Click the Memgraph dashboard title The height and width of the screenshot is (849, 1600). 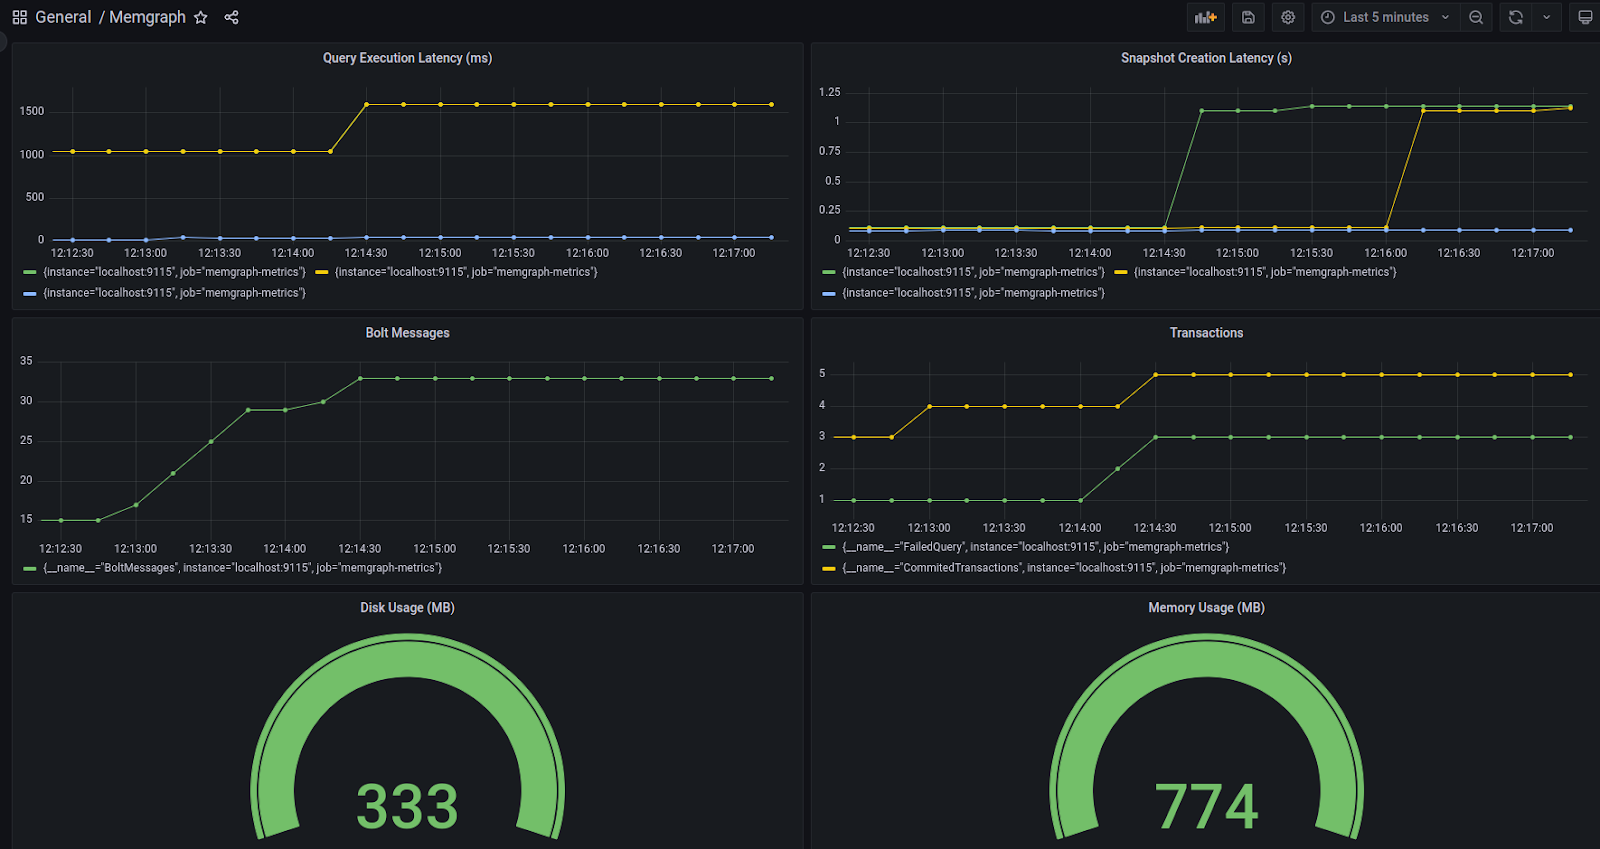click(147, 17)
